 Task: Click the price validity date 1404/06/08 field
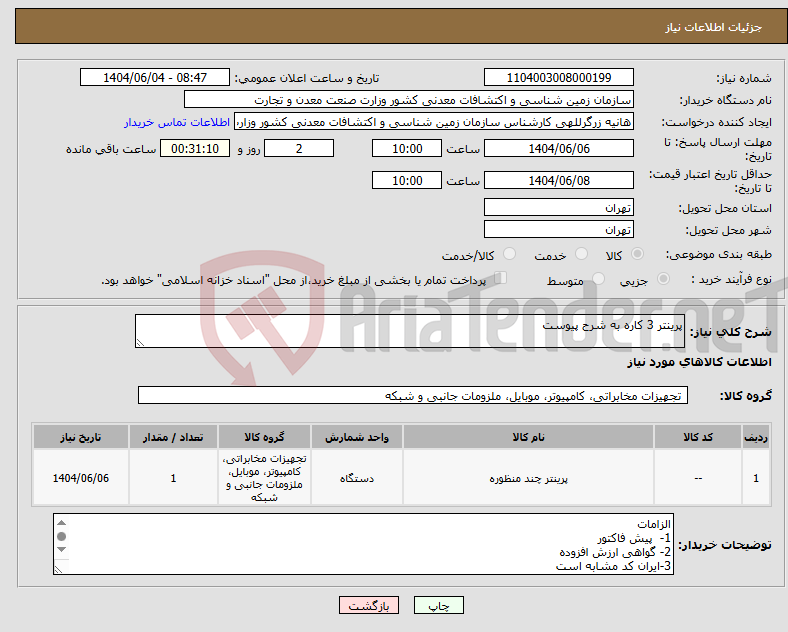558,180
